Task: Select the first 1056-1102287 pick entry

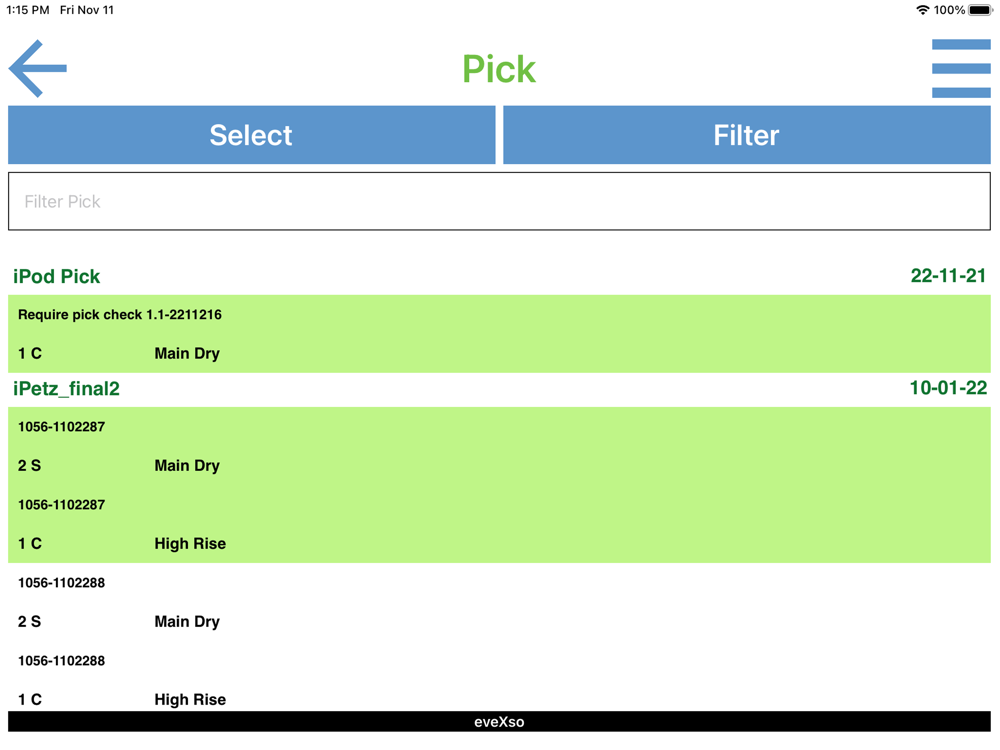Action: tap(62, 427)
